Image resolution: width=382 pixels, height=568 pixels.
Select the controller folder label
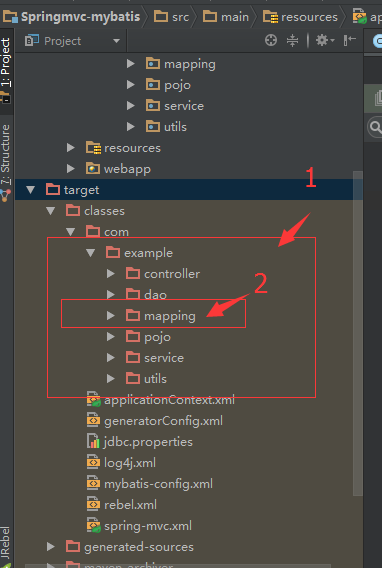coord(172,274)
